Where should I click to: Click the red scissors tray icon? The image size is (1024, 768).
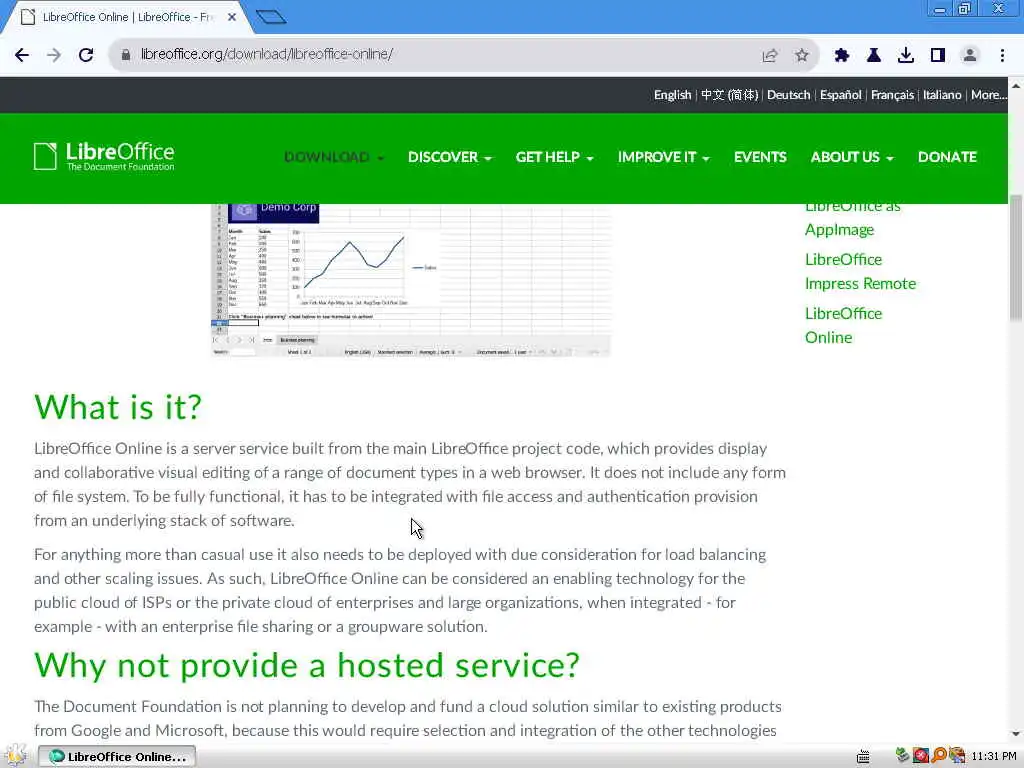921,756
